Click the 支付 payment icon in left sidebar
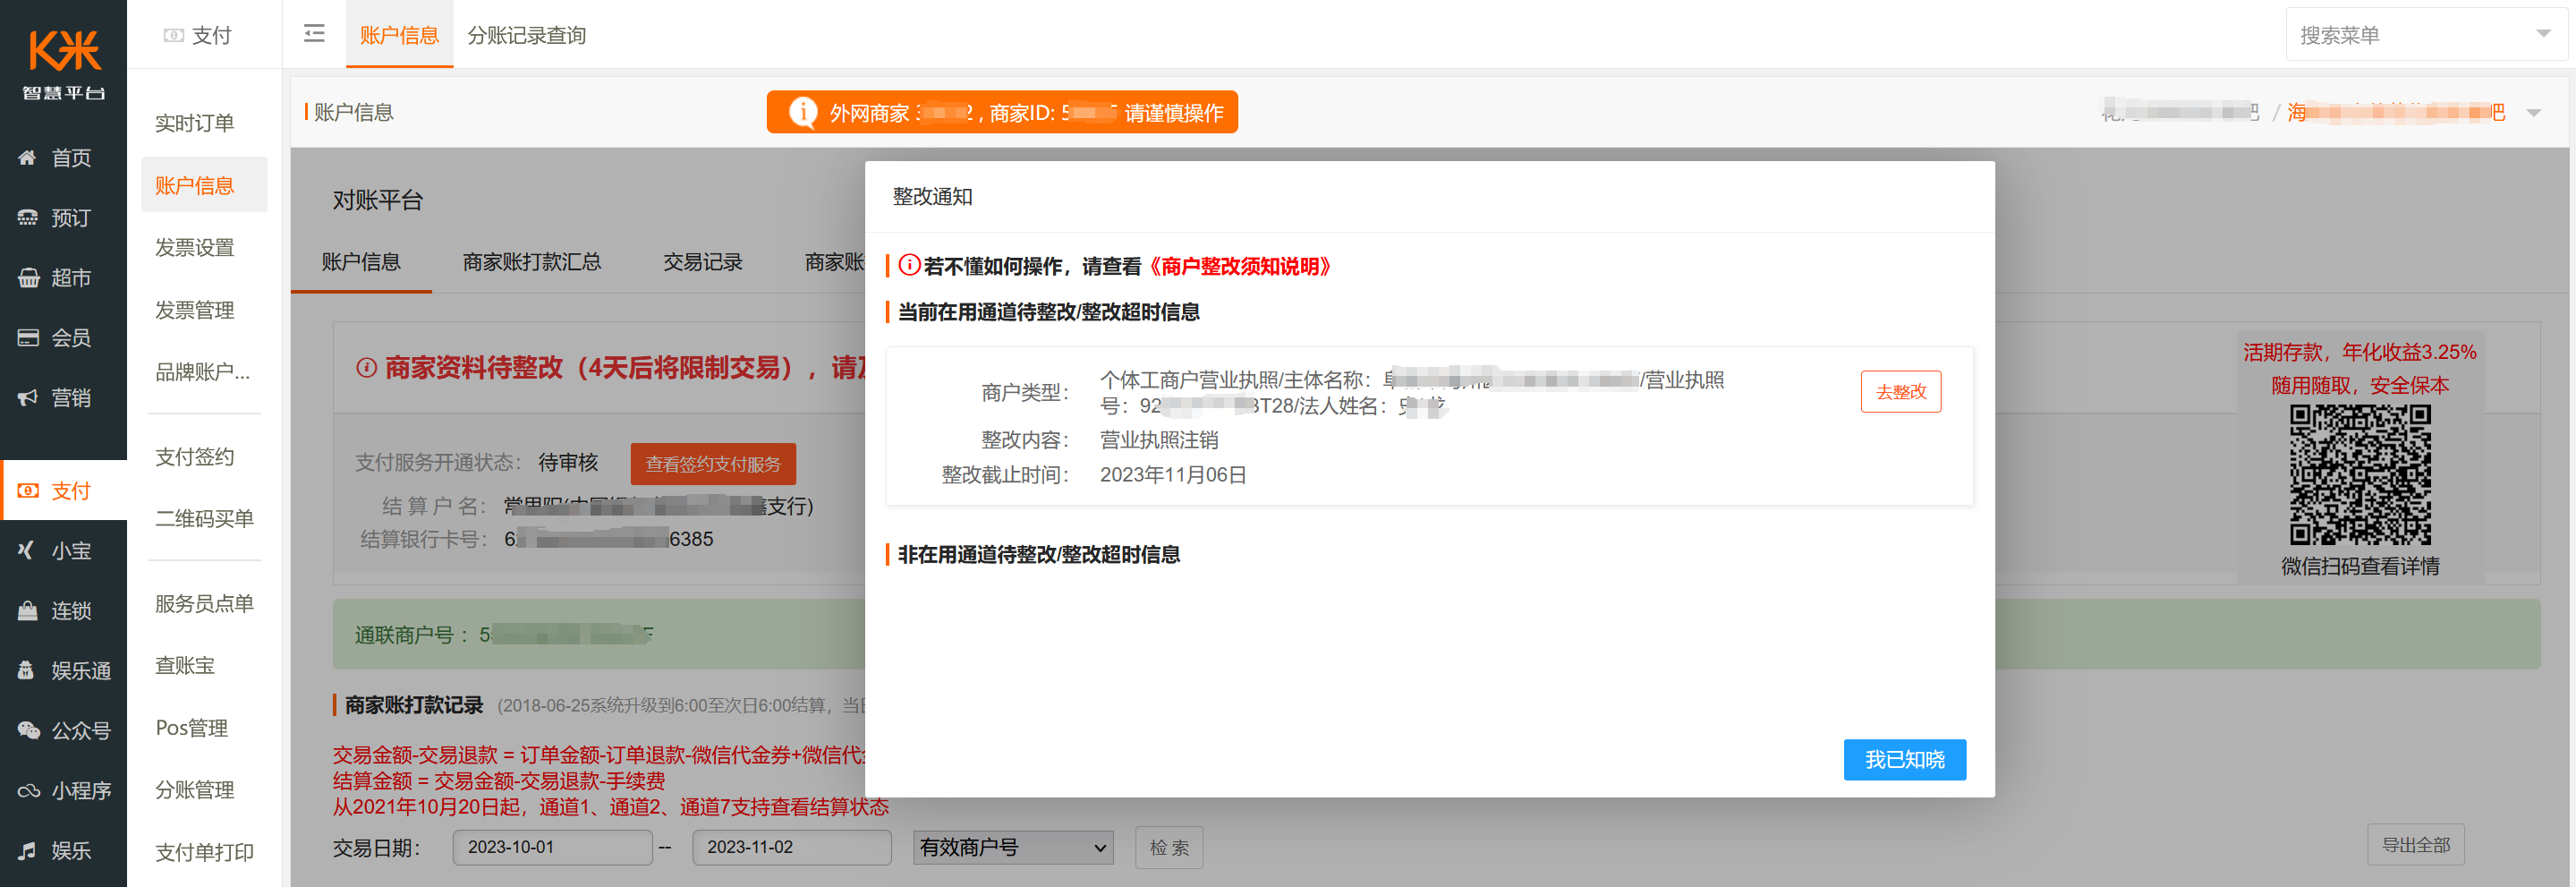The height and width of the screenshot is (887, 2576). pos(28,490)
